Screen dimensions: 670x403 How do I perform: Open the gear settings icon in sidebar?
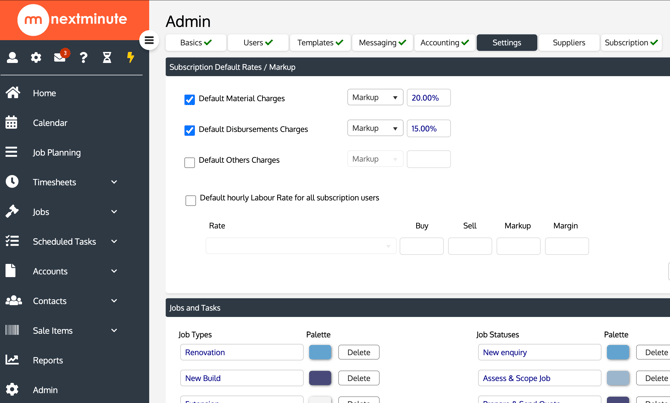tap(36, 58)
